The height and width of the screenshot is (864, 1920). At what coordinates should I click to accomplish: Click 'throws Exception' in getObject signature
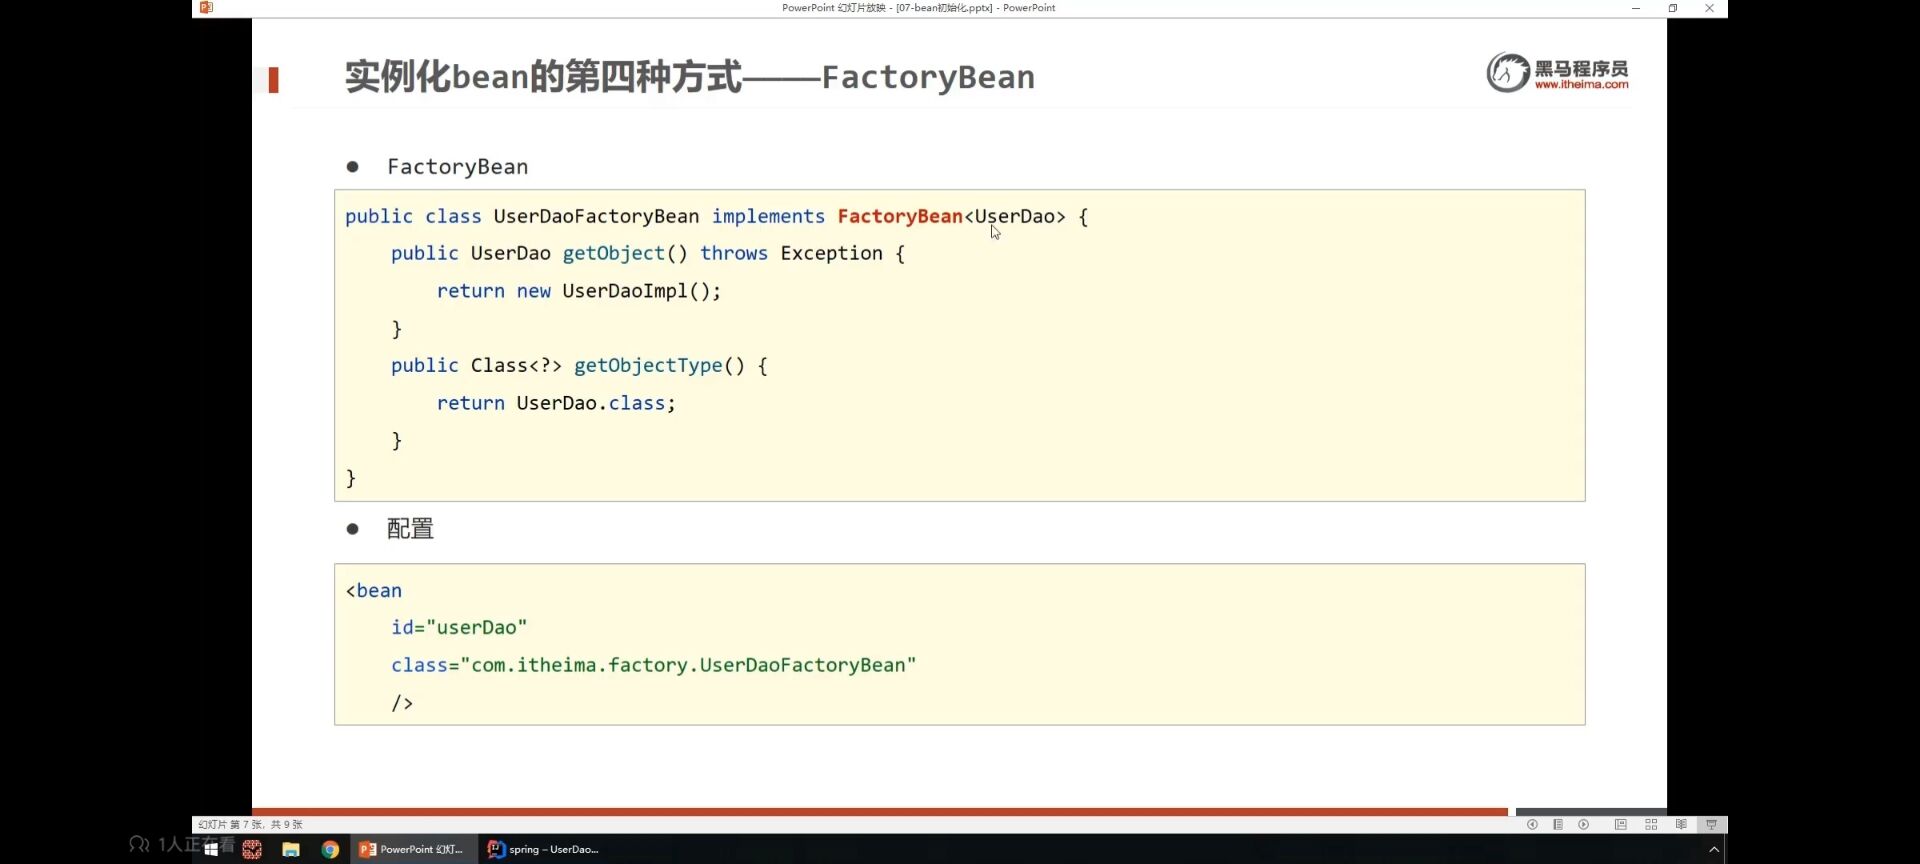(x=791, y=254)
